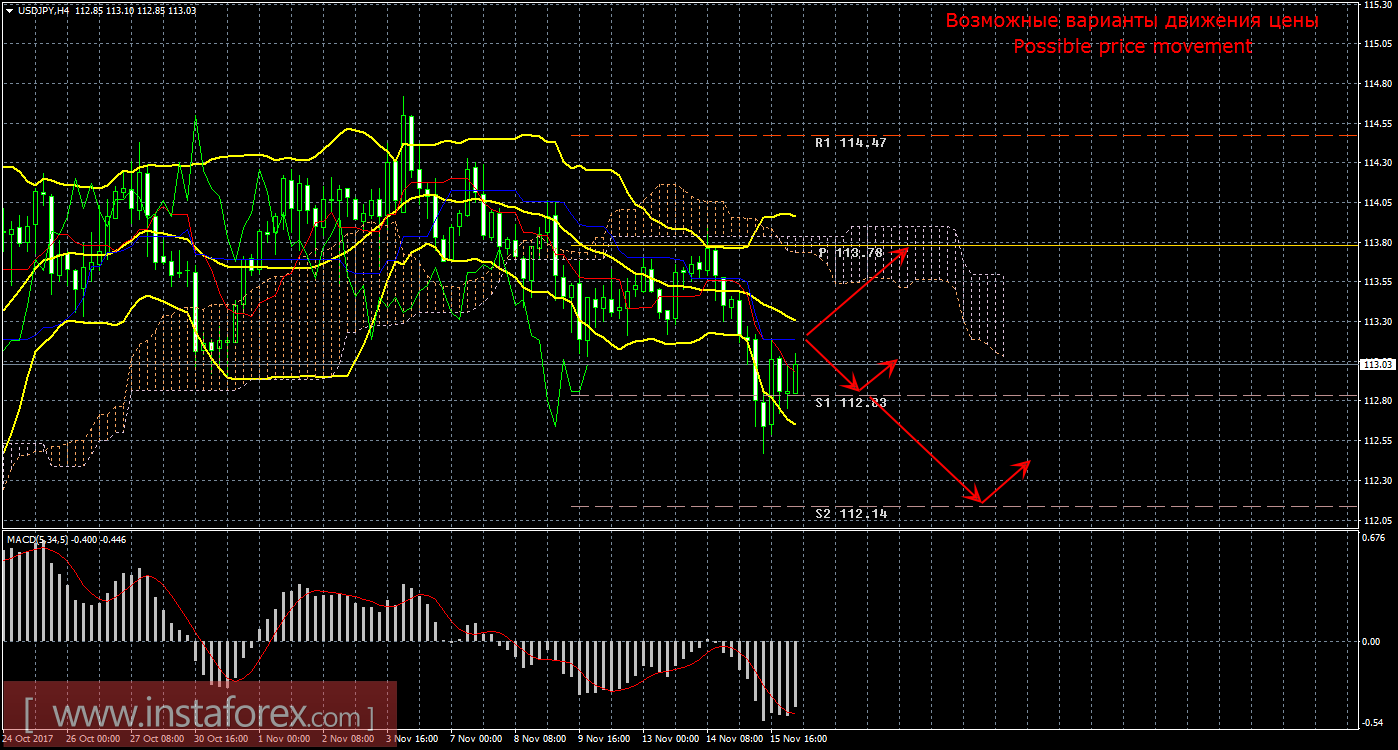Click 114.55 on the price axis
This screenshot has height=750, width=1398.
1377,124
